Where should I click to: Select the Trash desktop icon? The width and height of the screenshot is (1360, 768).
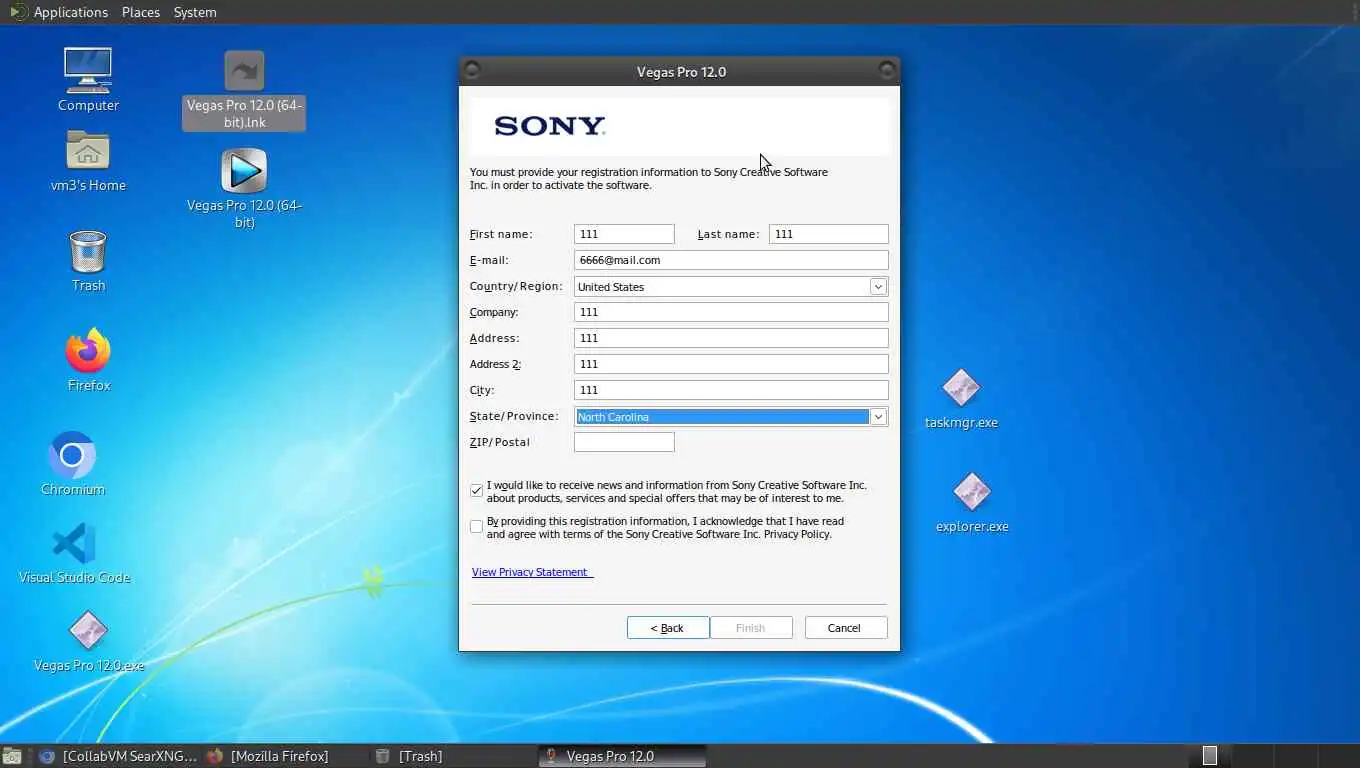88,251
